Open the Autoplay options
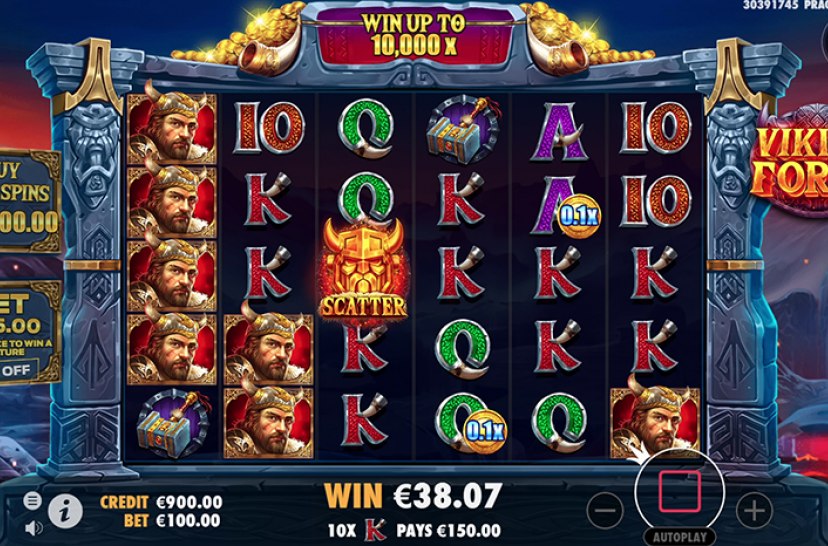The width and height of the screenshot is (828, 546). (x=680, y=537)
